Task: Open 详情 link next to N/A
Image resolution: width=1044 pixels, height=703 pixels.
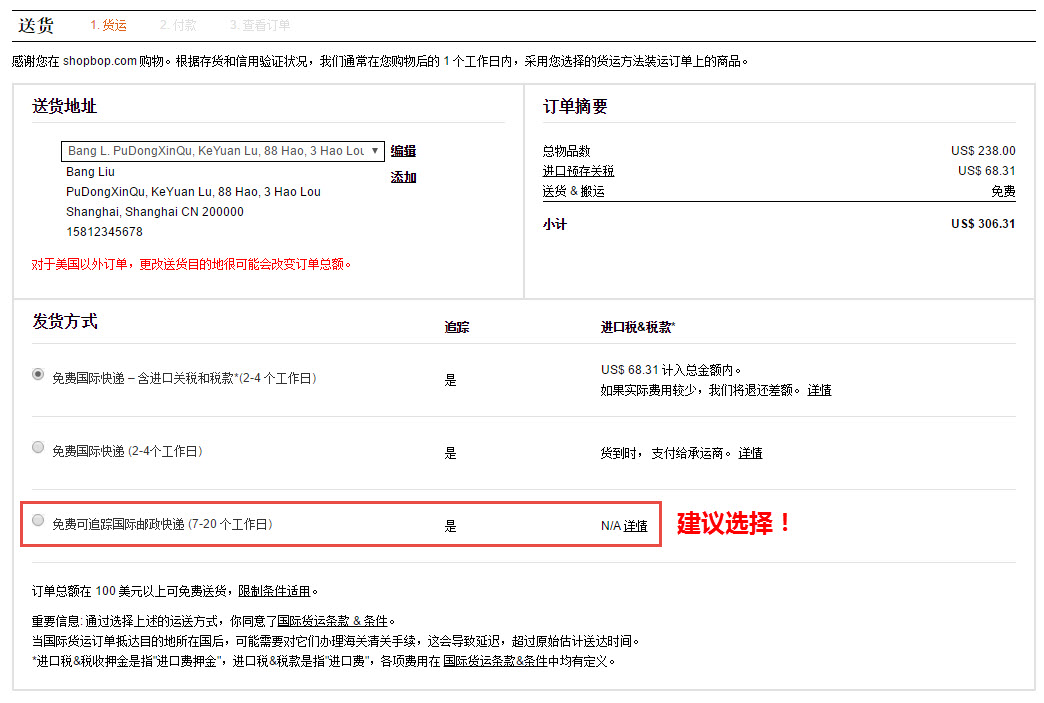Action: pos(635,526)
